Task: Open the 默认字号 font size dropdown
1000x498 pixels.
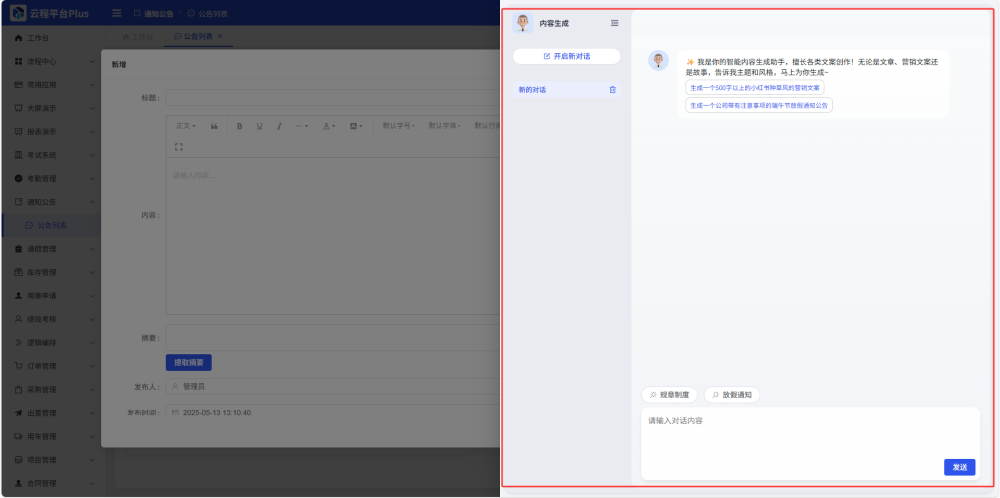Action: pyautogui.click(x=399, y=126)
